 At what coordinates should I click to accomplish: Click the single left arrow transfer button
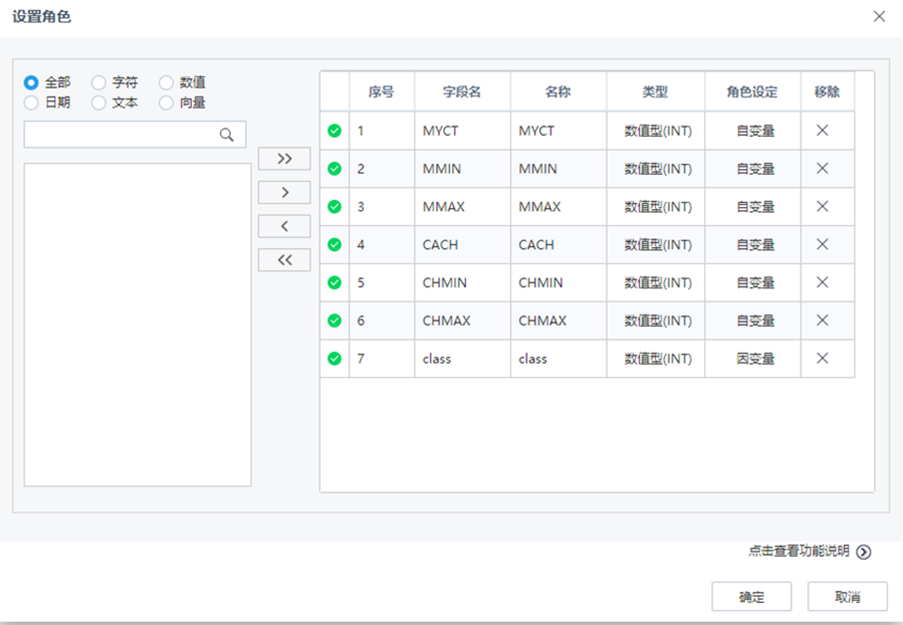[x=284, y=226]
